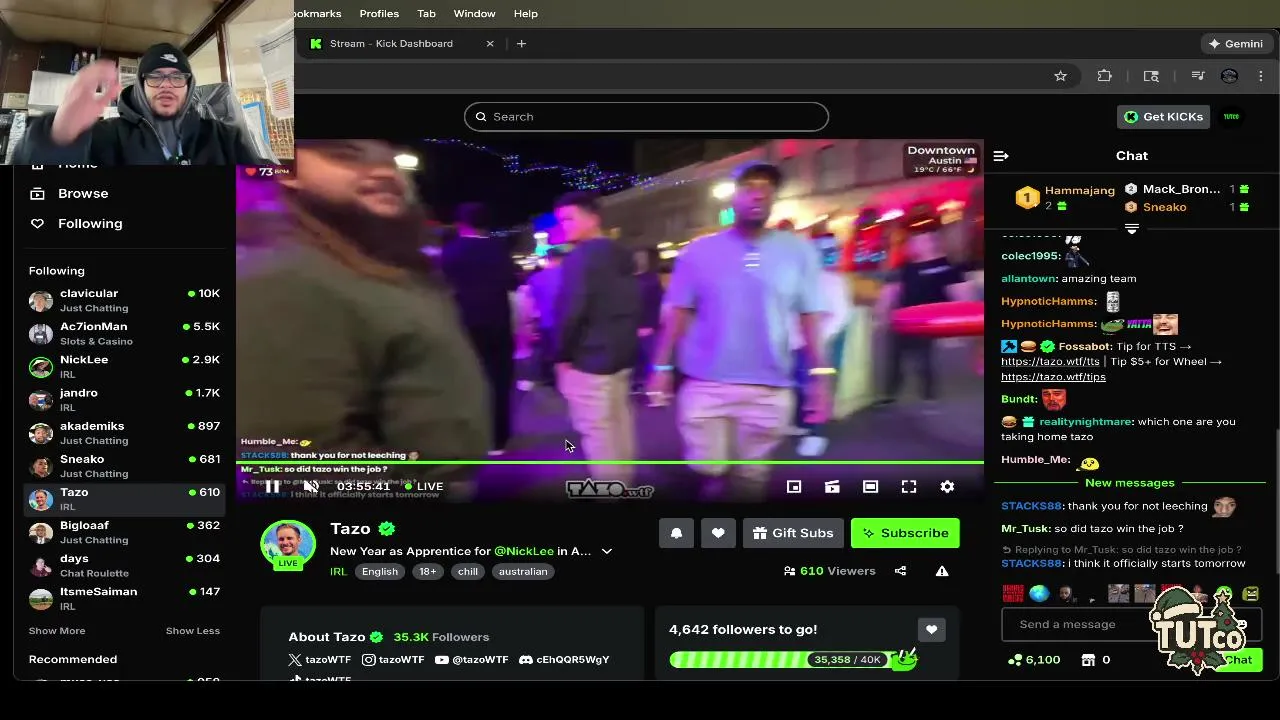This screenshot has width=1280, height=720.
Task: Open jandro's channel in sidebar
Action: pos(124,399)
